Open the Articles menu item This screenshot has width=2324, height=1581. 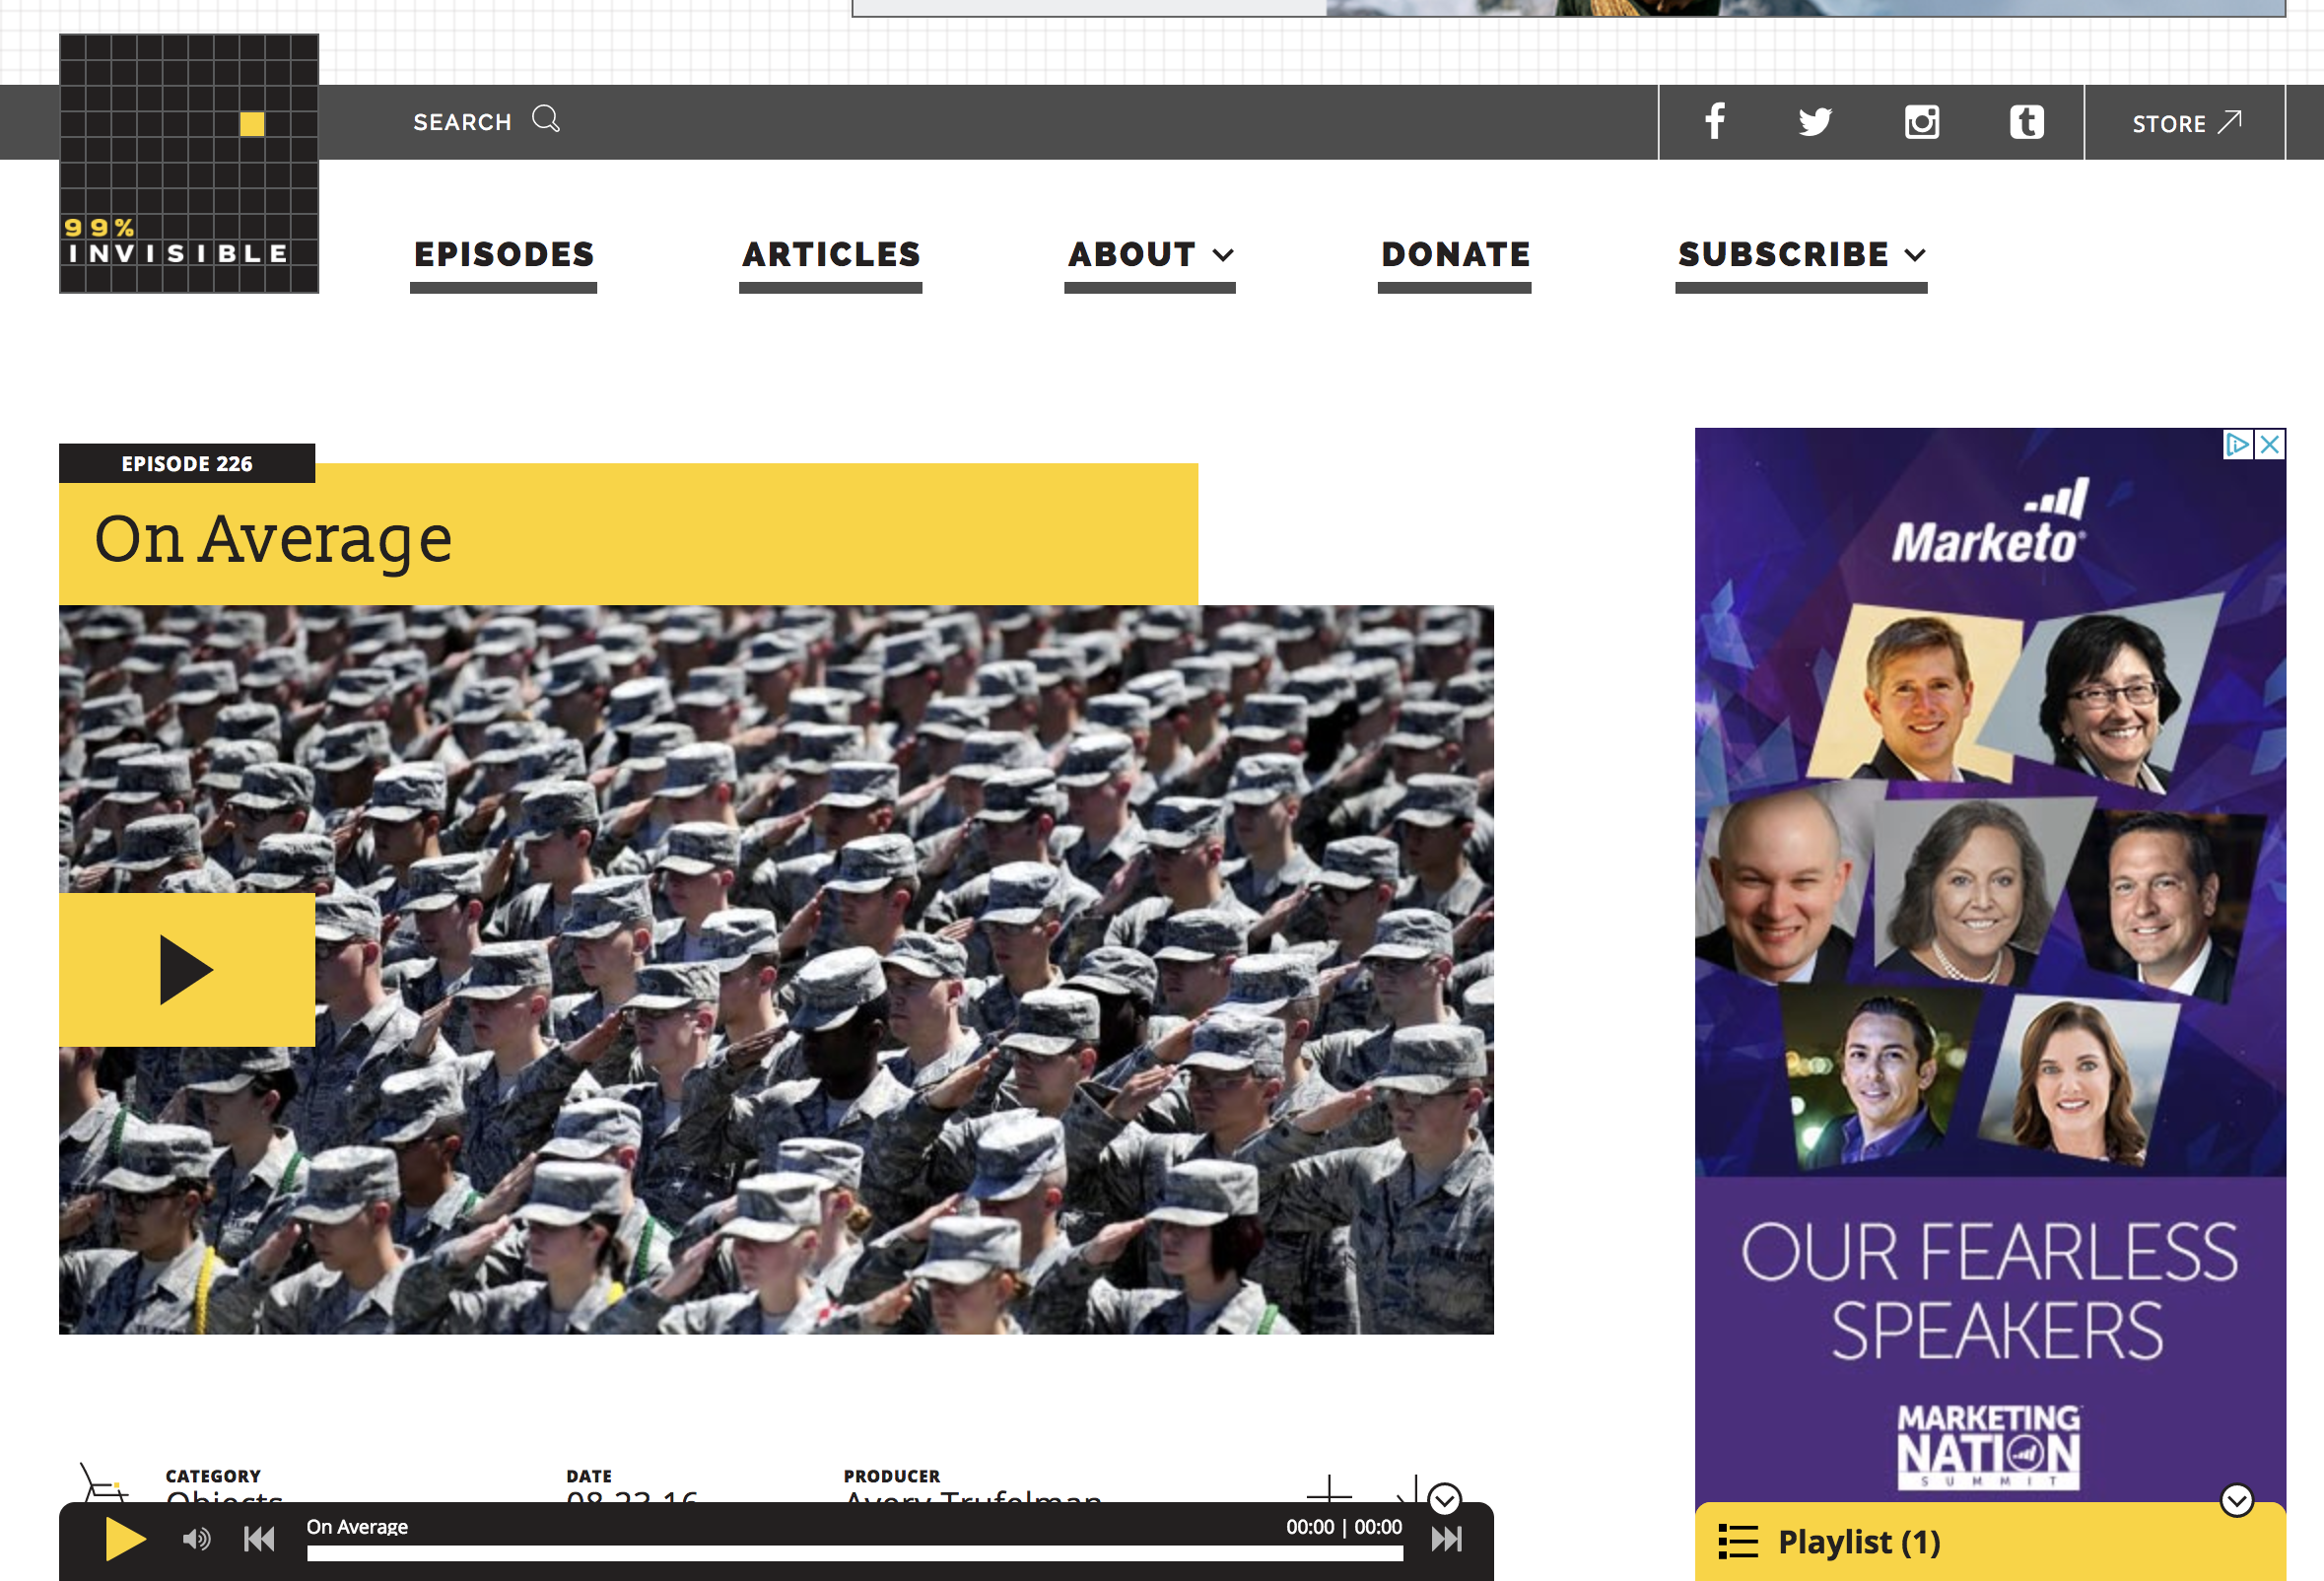pos(830,254)
